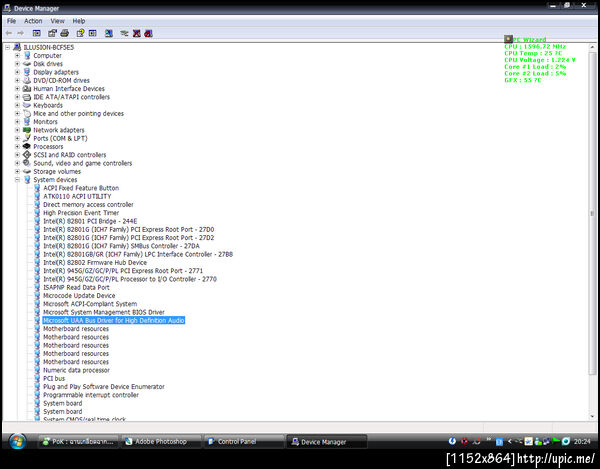Click the ILLUSION-BCF5E5 computer root icon

tap(17, 47)
